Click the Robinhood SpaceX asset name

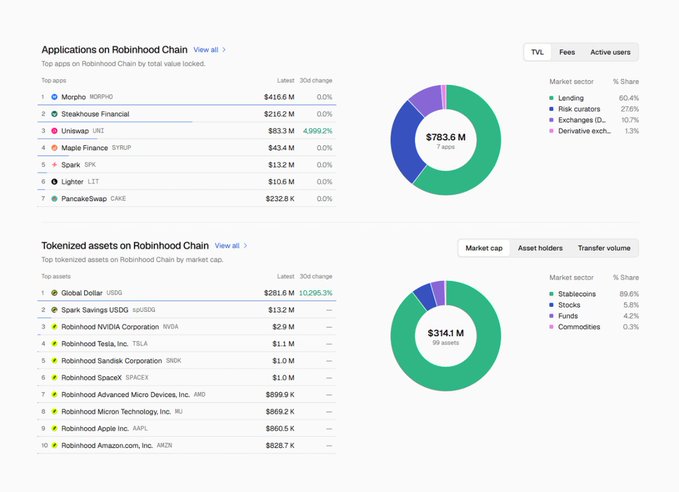(x=91, y=378)
